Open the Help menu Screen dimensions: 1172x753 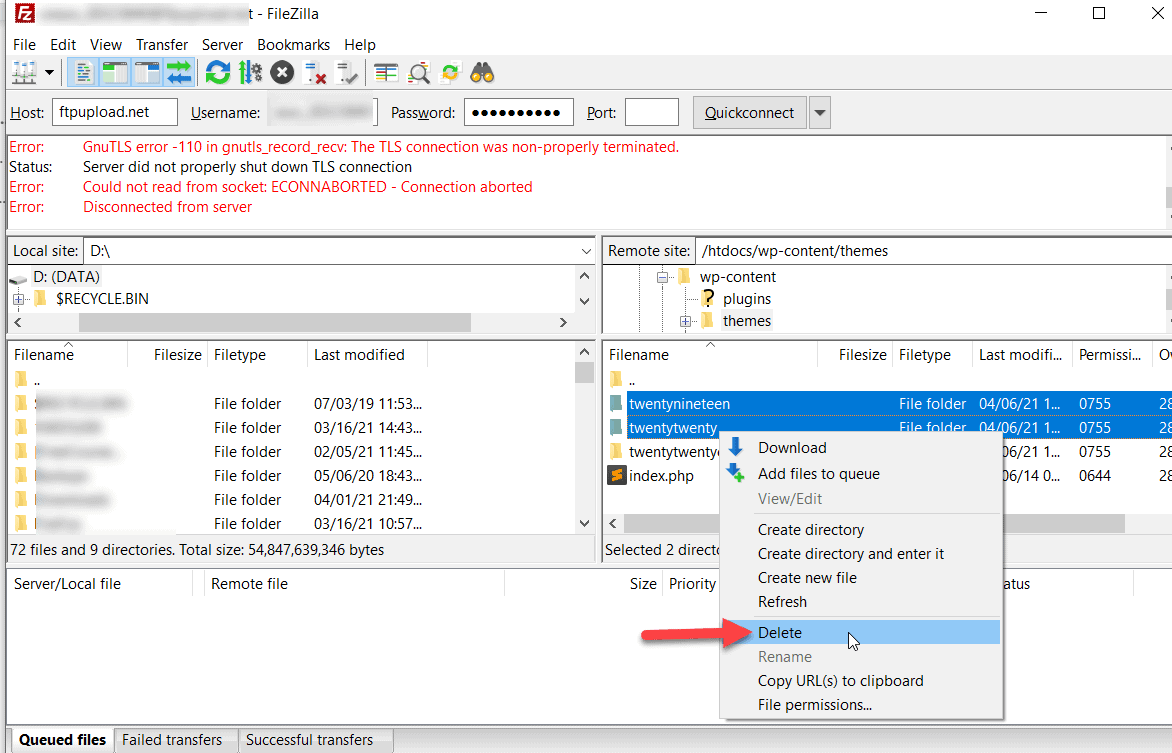point(360,45)
